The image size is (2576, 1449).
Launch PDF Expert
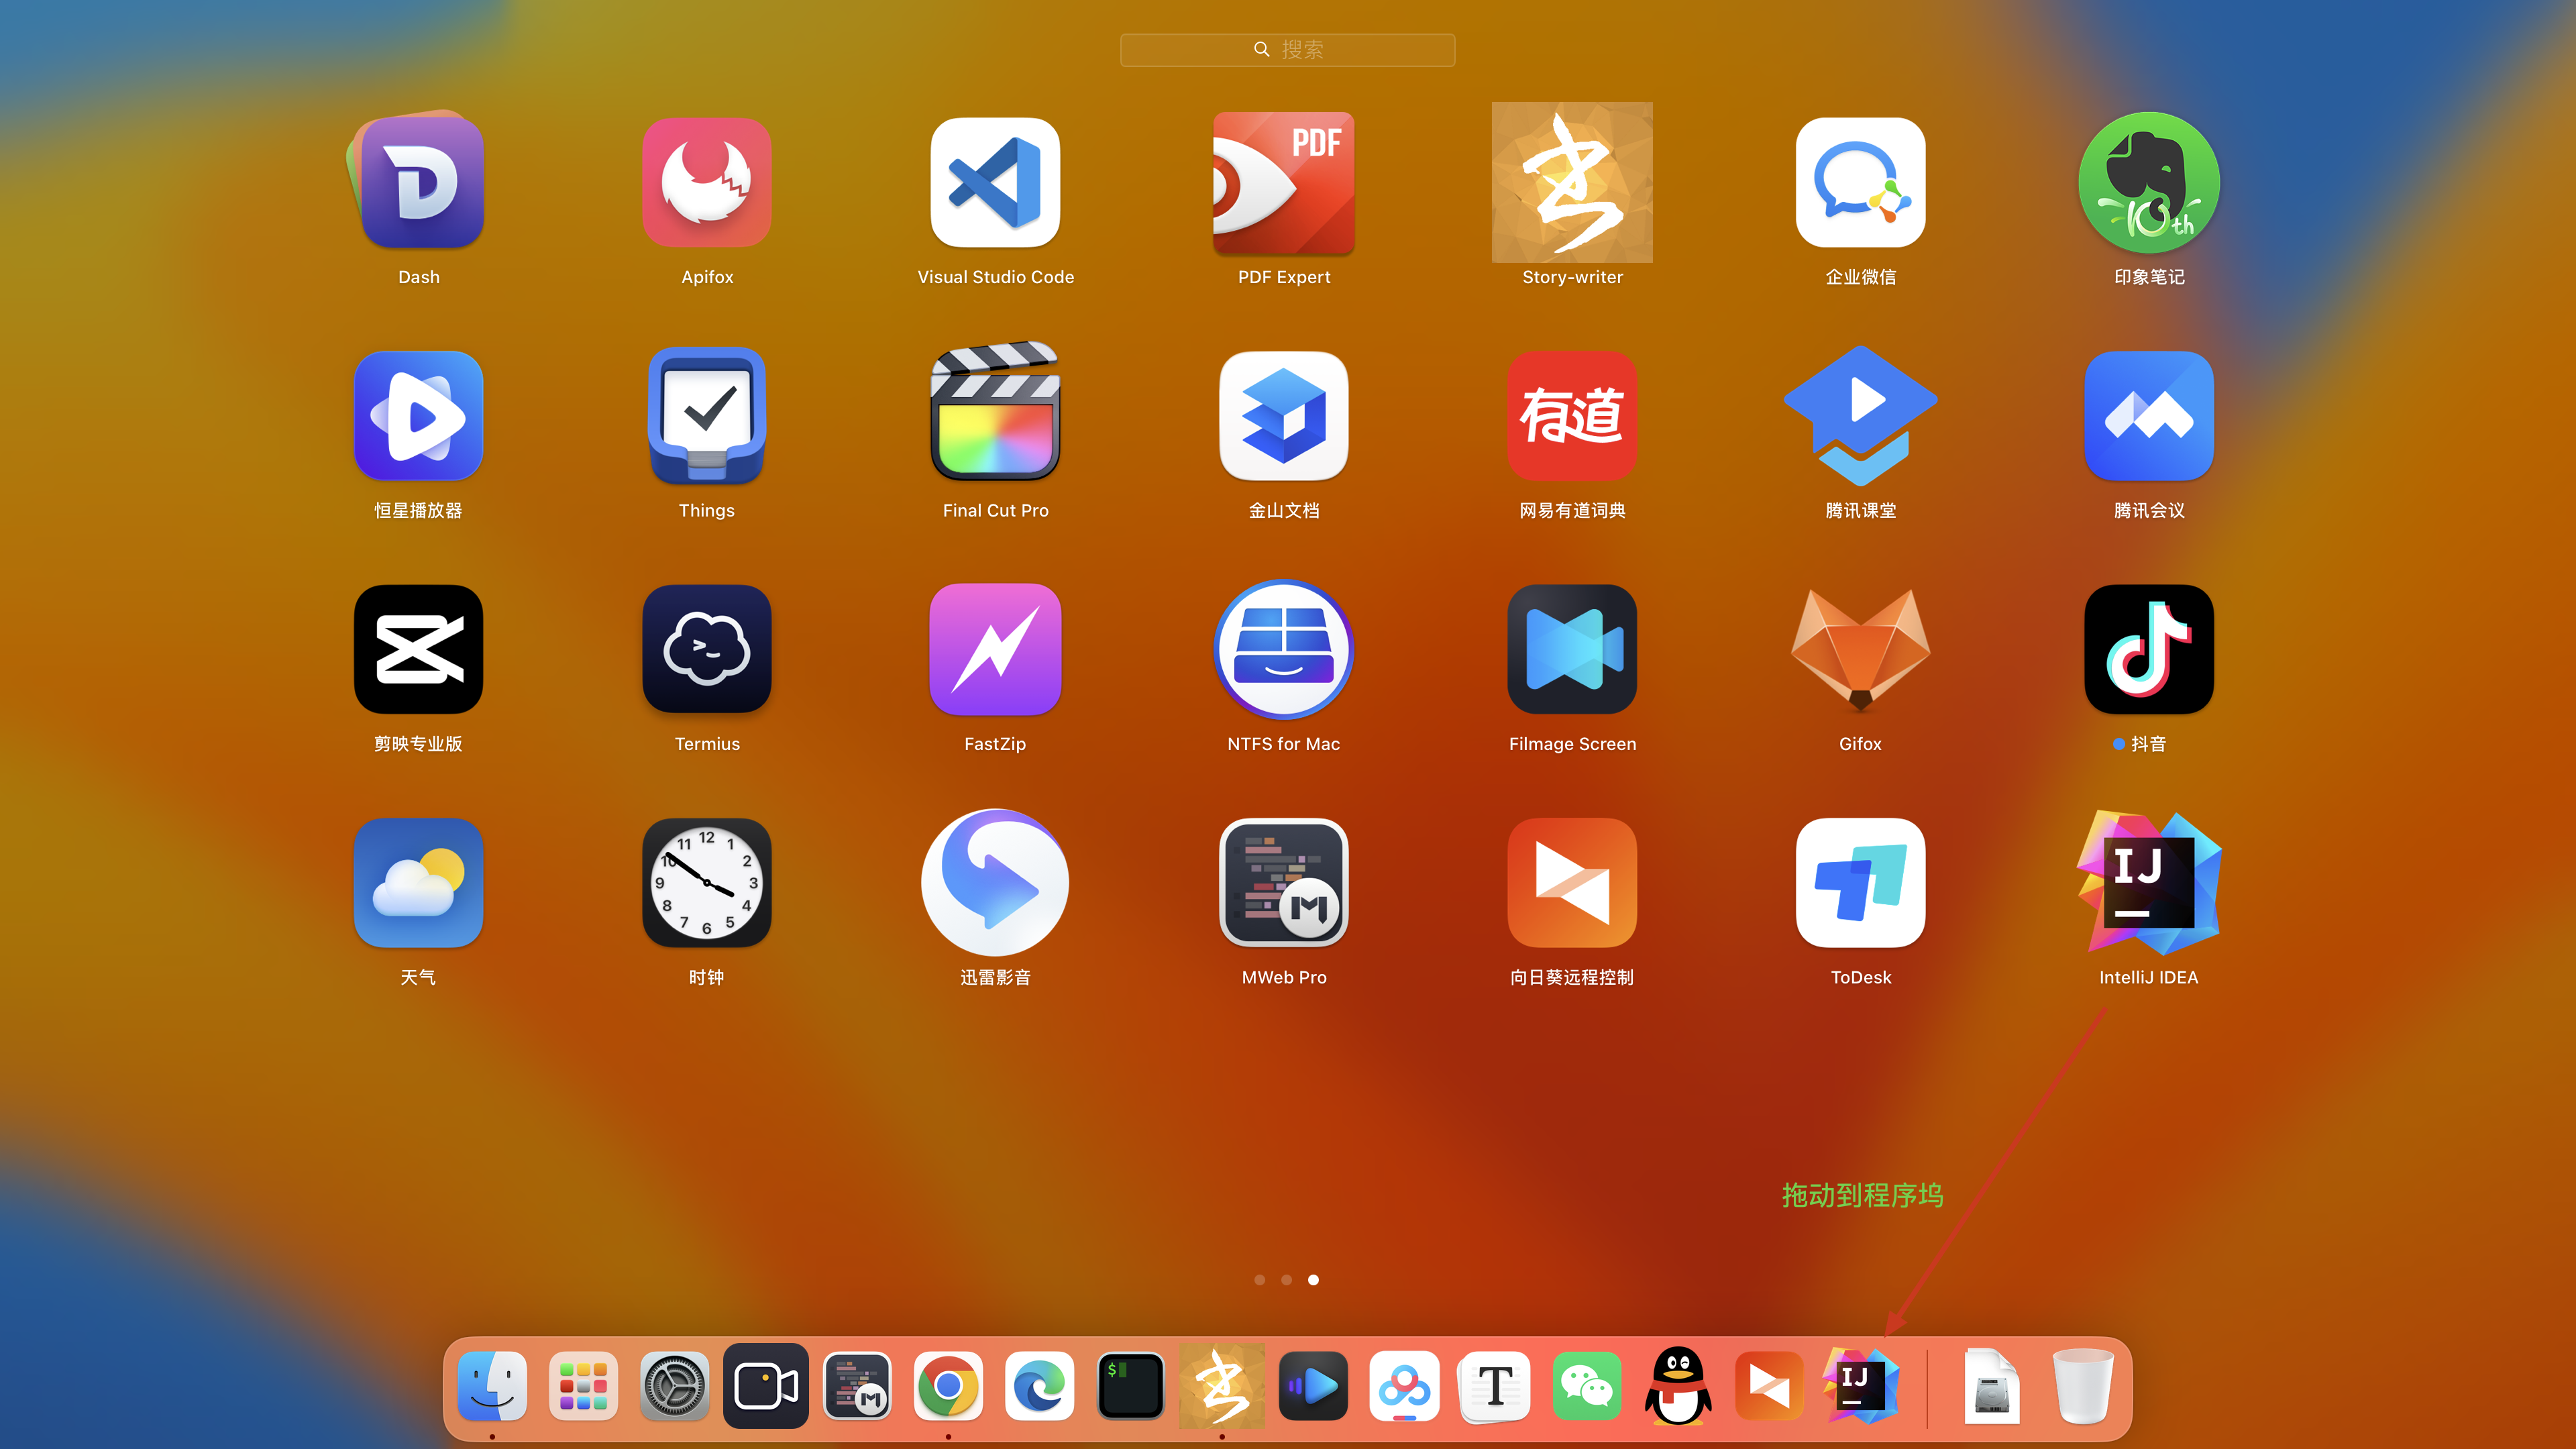coord(1284,182)
